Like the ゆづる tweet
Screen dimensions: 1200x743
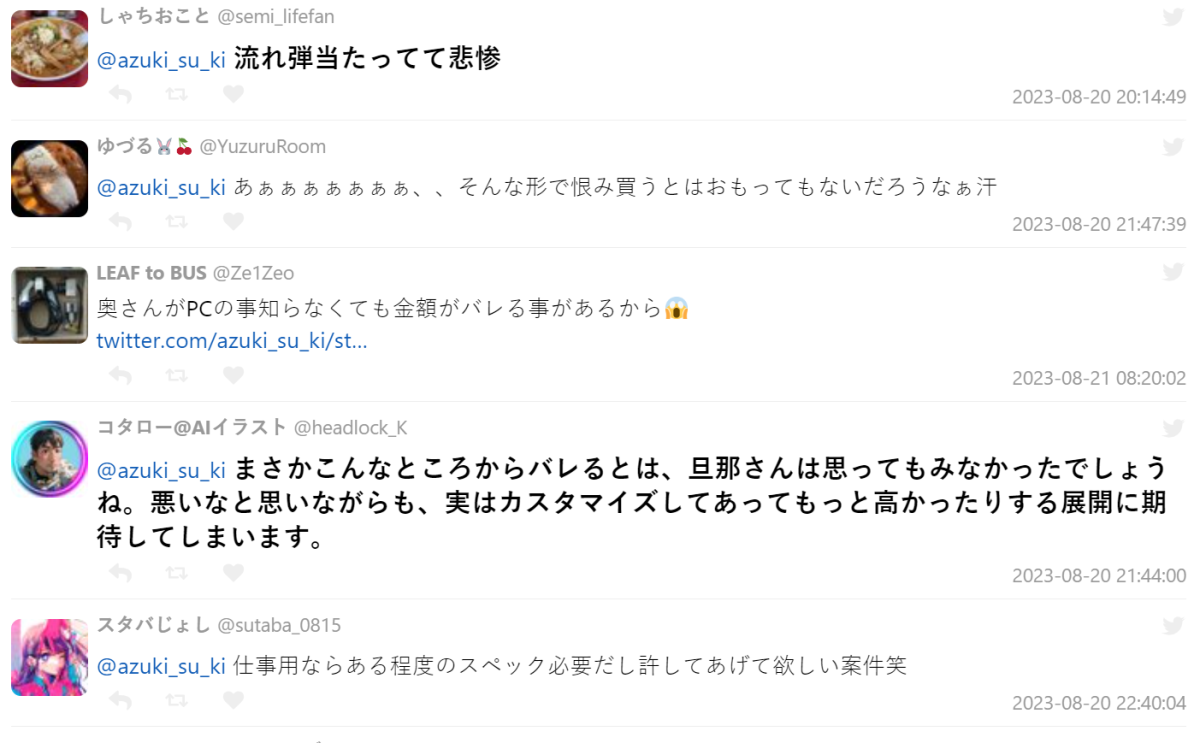tap(233, 221)
